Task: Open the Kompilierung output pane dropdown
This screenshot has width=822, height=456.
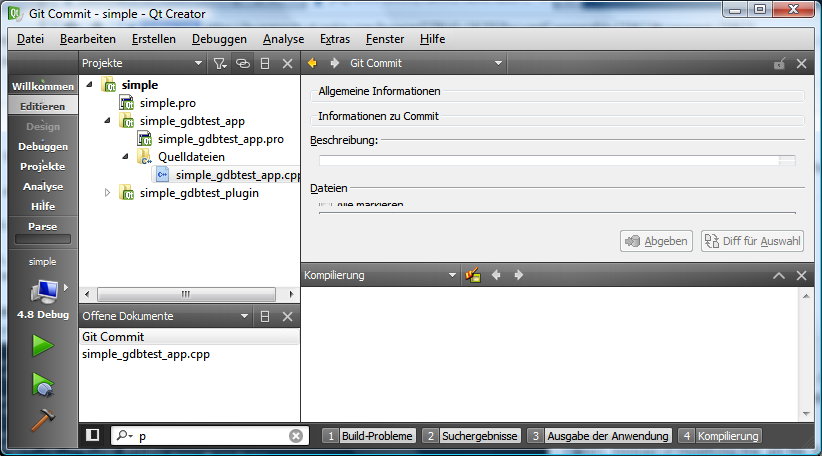Action: (380, 275)
